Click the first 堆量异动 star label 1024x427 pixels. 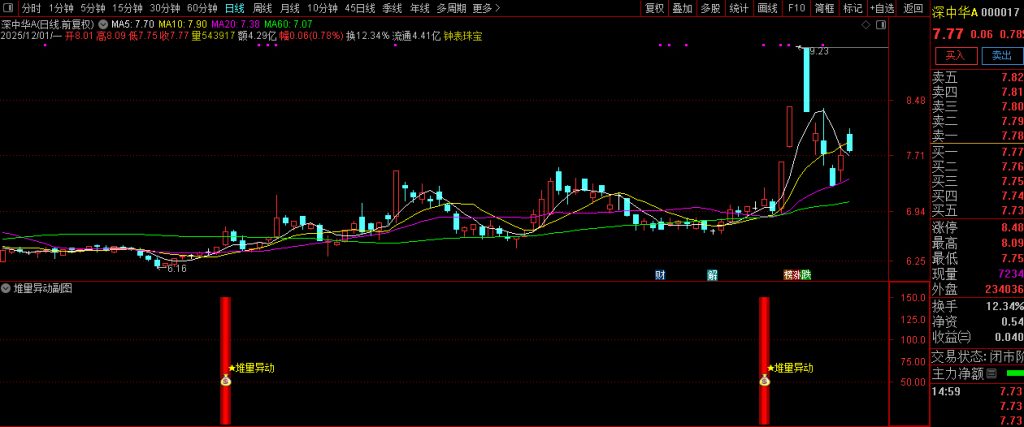251,368
